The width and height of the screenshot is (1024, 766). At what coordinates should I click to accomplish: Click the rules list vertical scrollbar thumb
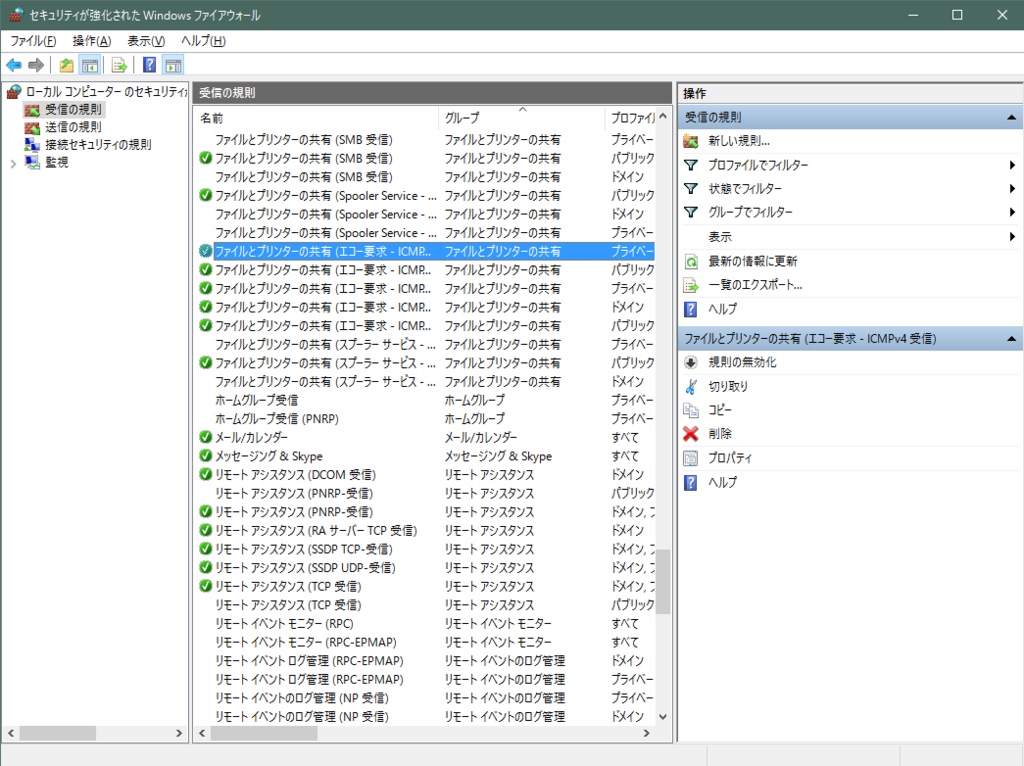[663, 582]
